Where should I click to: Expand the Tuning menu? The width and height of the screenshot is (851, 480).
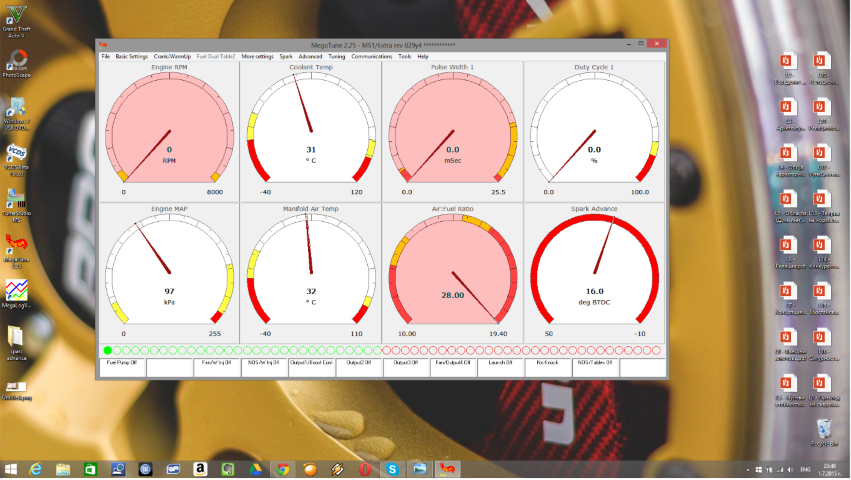click(337, 57)
